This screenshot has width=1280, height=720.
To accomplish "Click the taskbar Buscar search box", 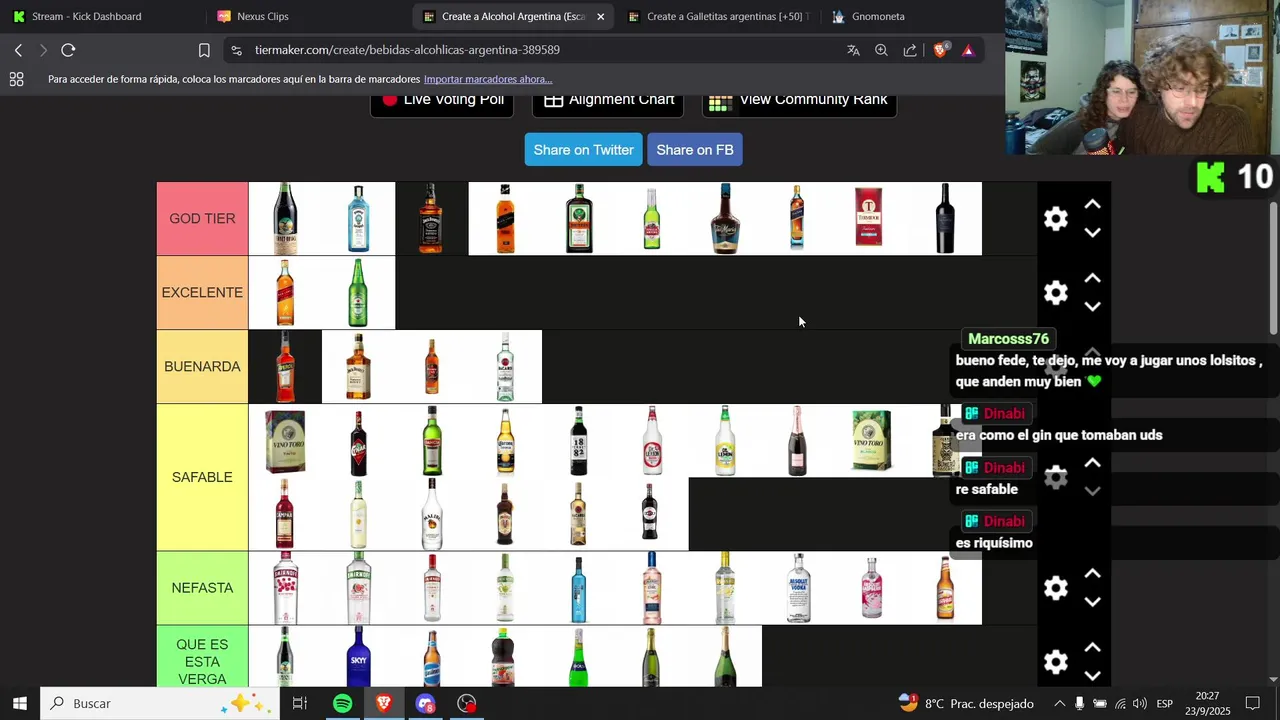I will click(x=160, y=703).
